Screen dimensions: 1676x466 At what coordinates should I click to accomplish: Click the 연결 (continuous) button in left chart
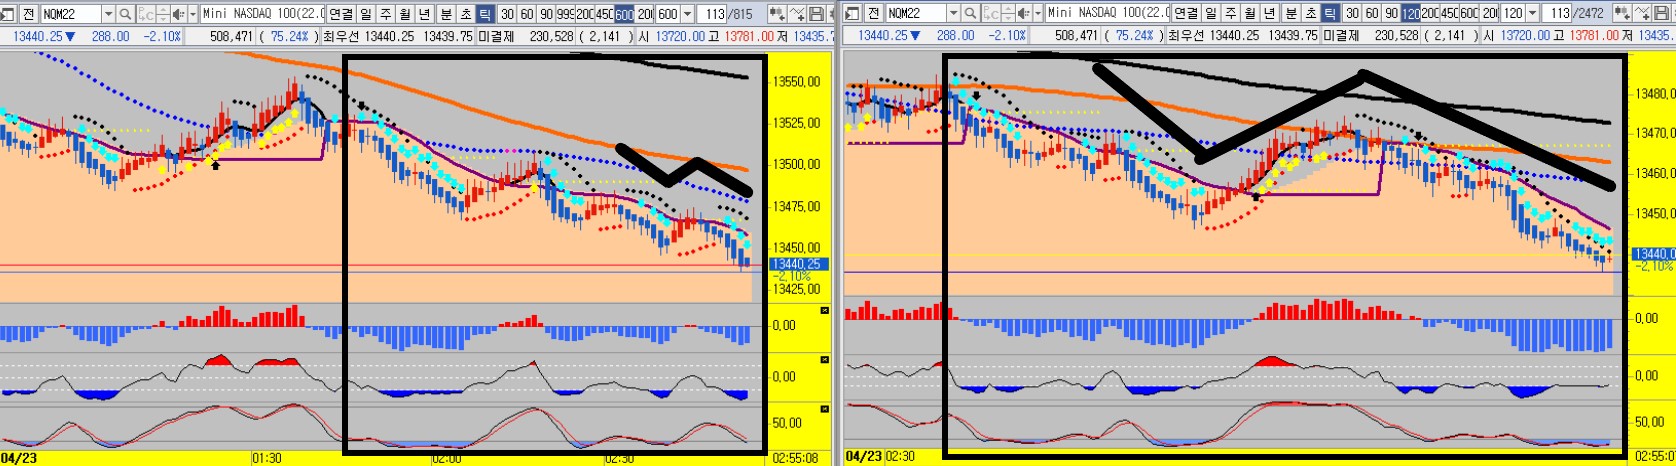(x=341, y=14)
